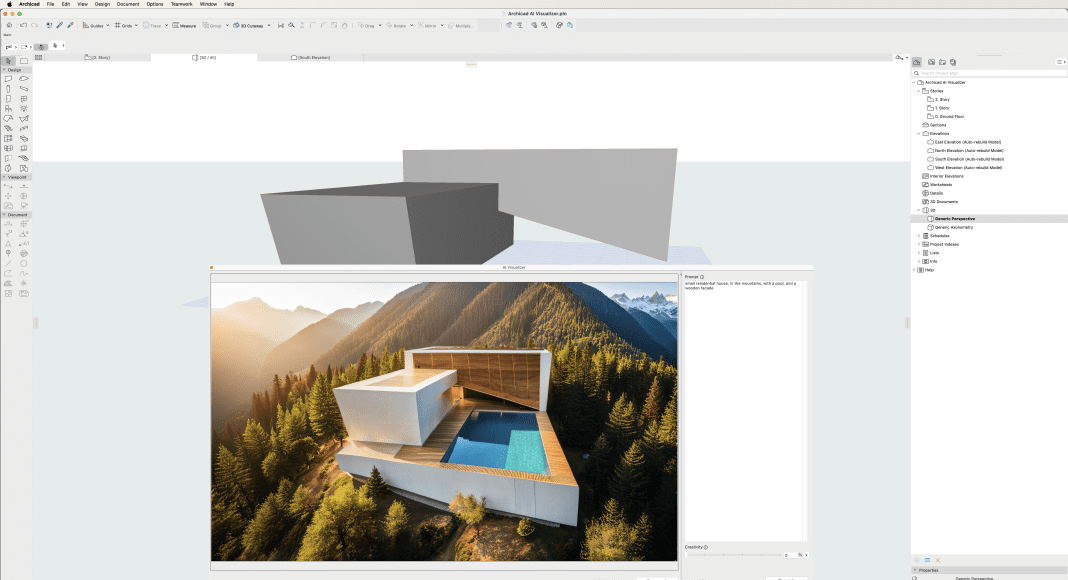
Task: Click the Line tool in Document toolbox
Action: [9, 263]
